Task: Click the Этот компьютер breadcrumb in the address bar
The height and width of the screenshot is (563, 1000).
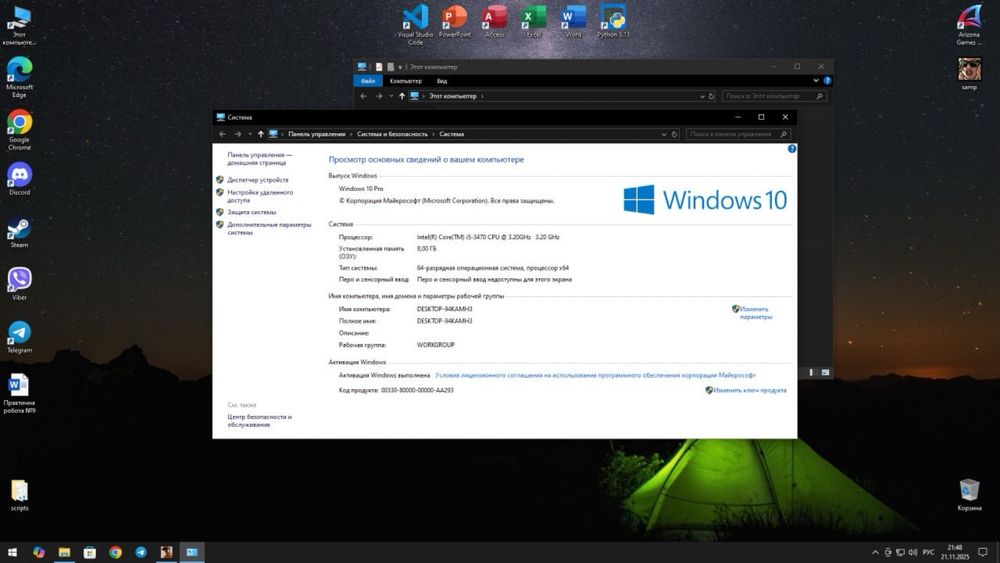Action: tap(453, 96)
